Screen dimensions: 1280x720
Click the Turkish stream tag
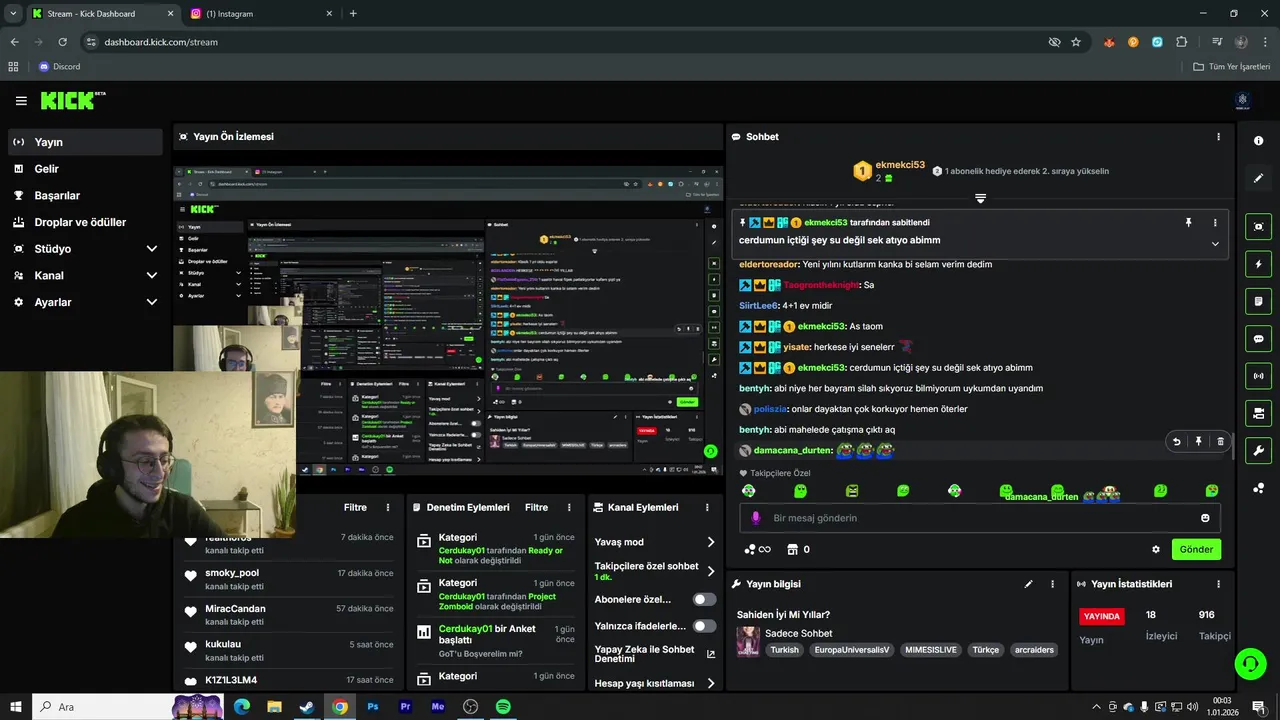[x=785, y=650]
